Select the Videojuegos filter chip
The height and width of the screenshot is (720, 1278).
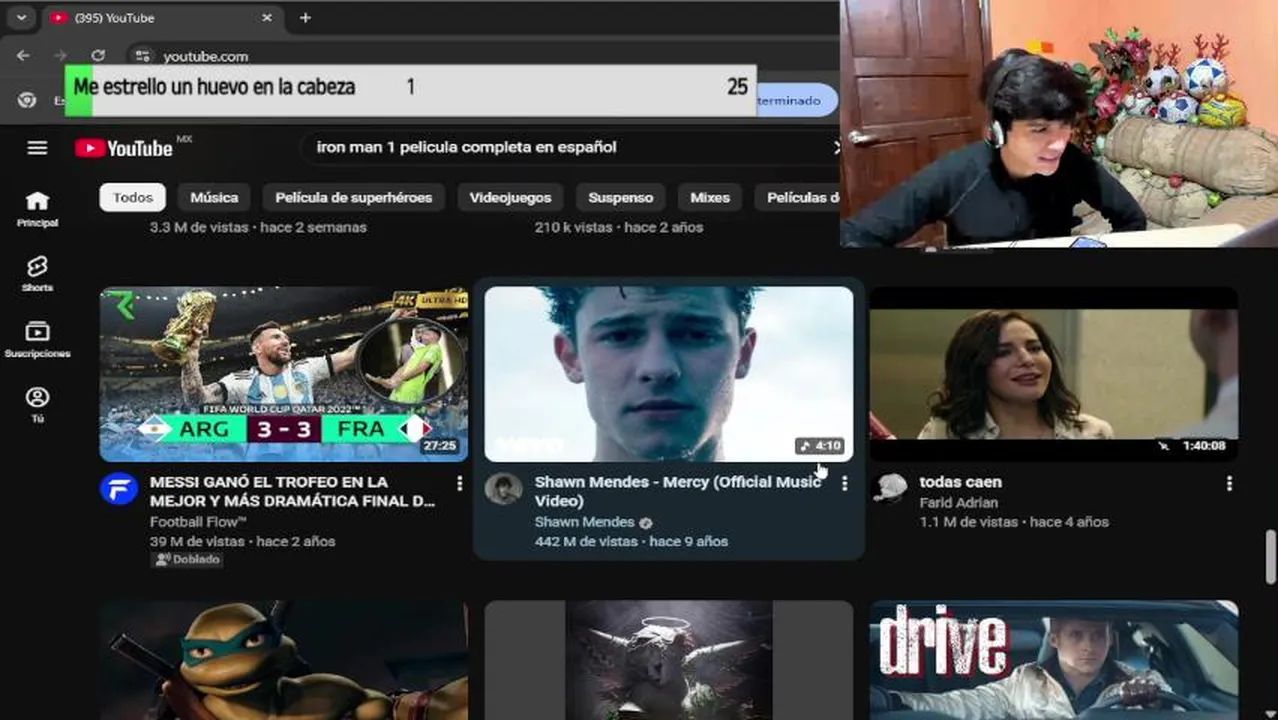(510, 197)
